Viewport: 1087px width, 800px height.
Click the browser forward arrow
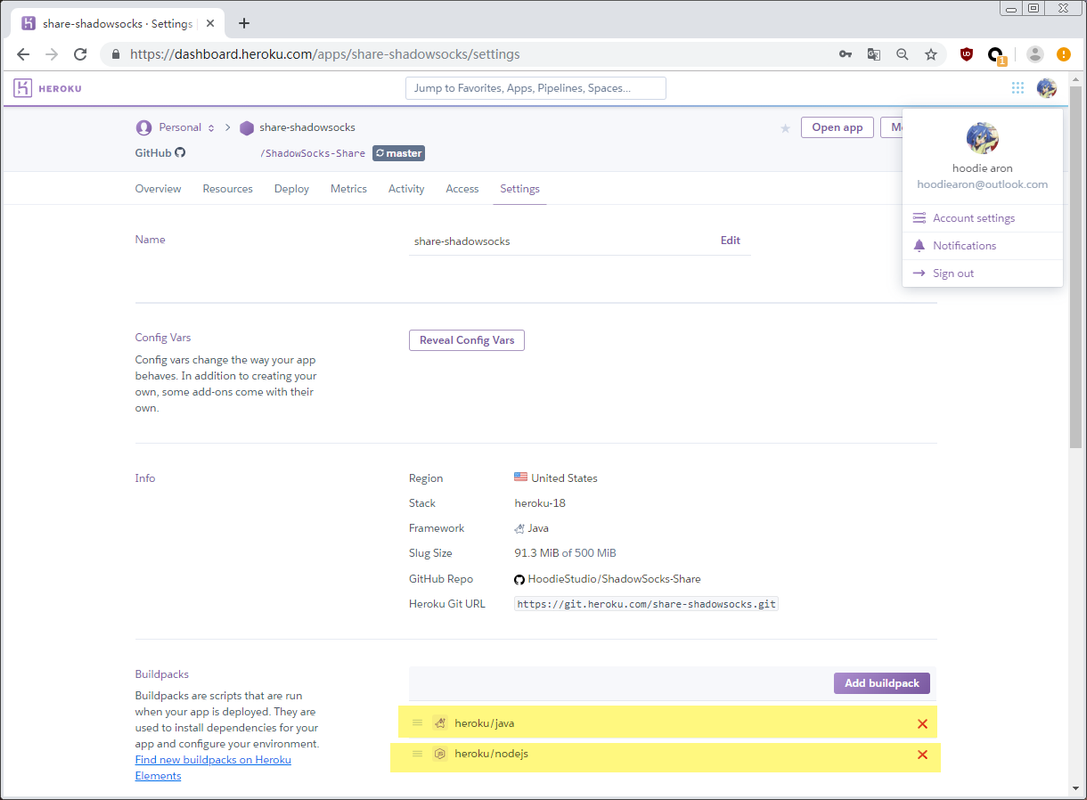tap(52, 54)
